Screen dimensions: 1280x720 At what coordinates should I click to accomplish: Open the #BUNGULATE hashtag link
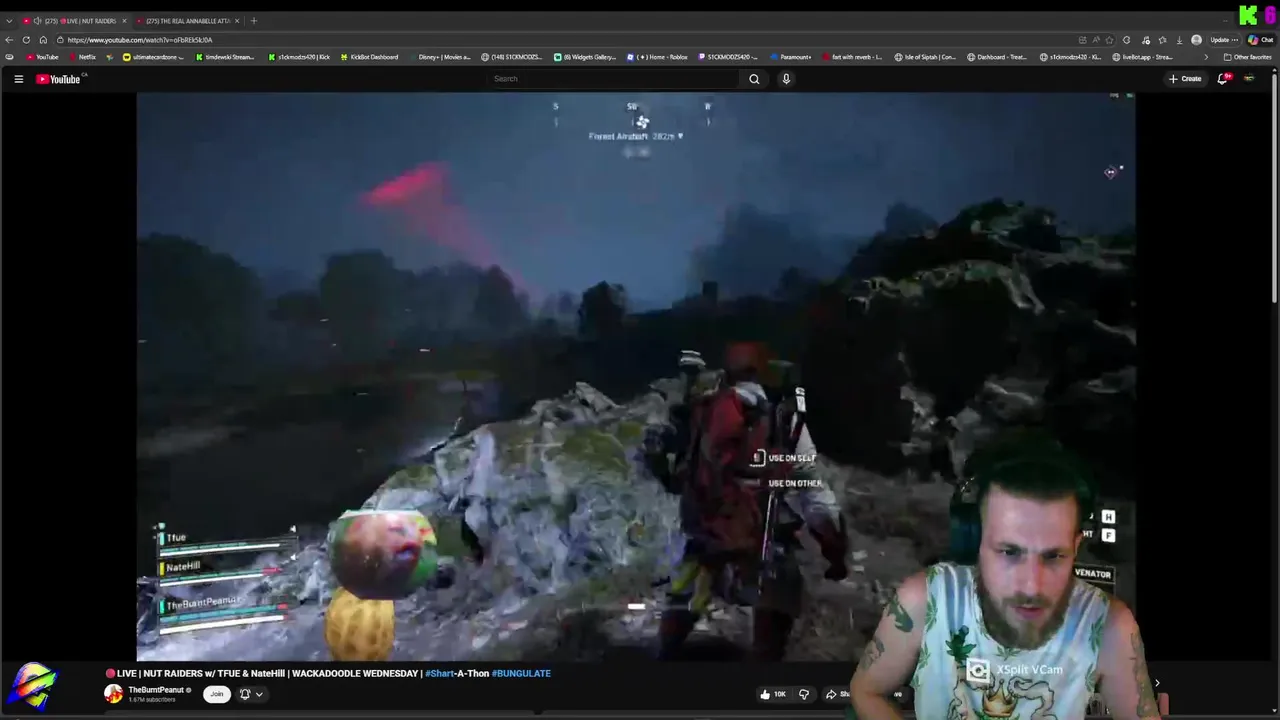[x=521, y=673]
